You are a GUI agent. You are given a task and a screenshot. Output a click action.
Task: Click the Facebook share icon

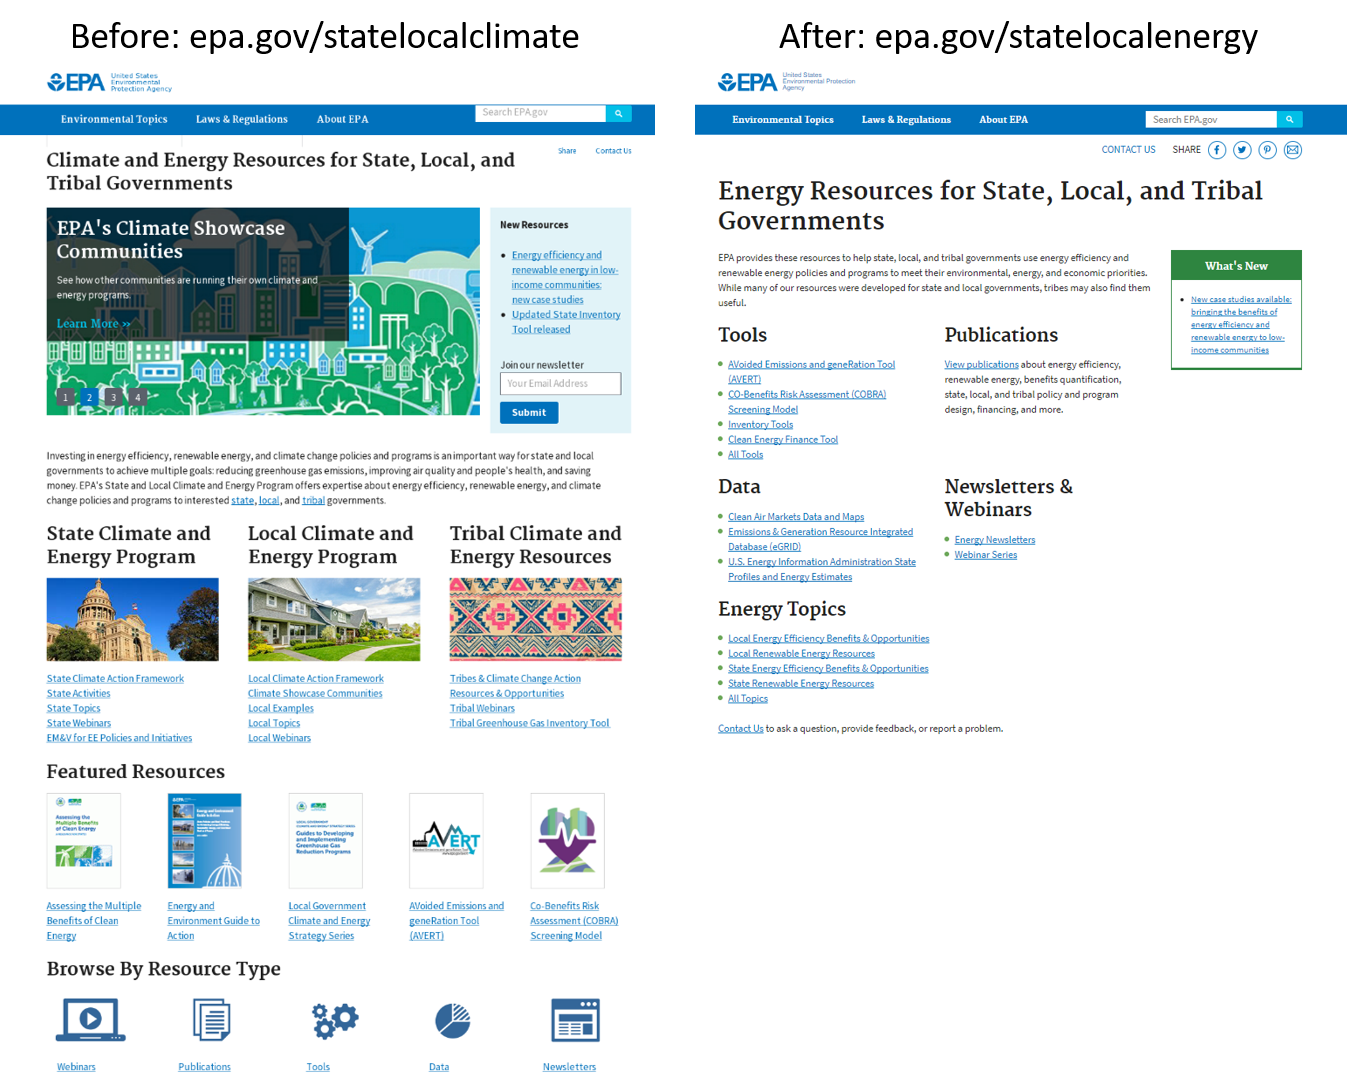click(x=1216, y=150)
